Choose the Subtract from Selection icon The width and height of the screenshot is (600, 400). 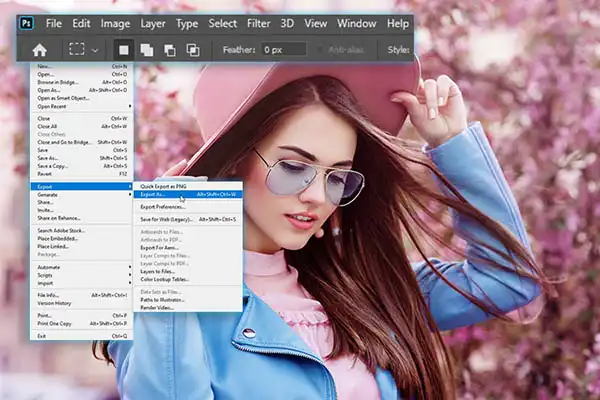pyautogui.click(x=170, y=49)
